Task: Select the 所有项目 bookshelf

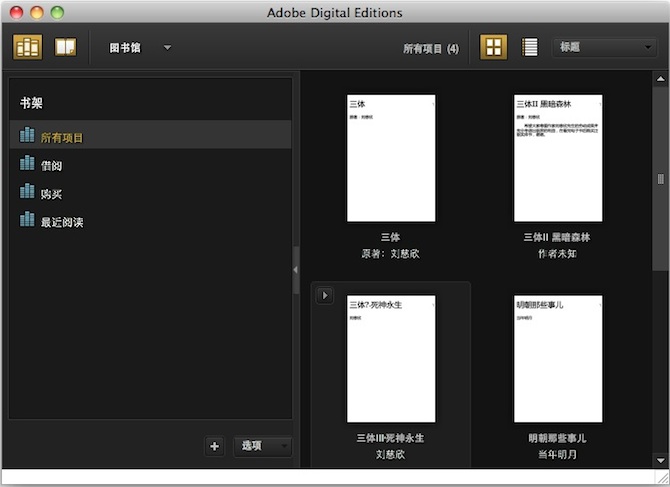Action: click(x=150, y=135)
